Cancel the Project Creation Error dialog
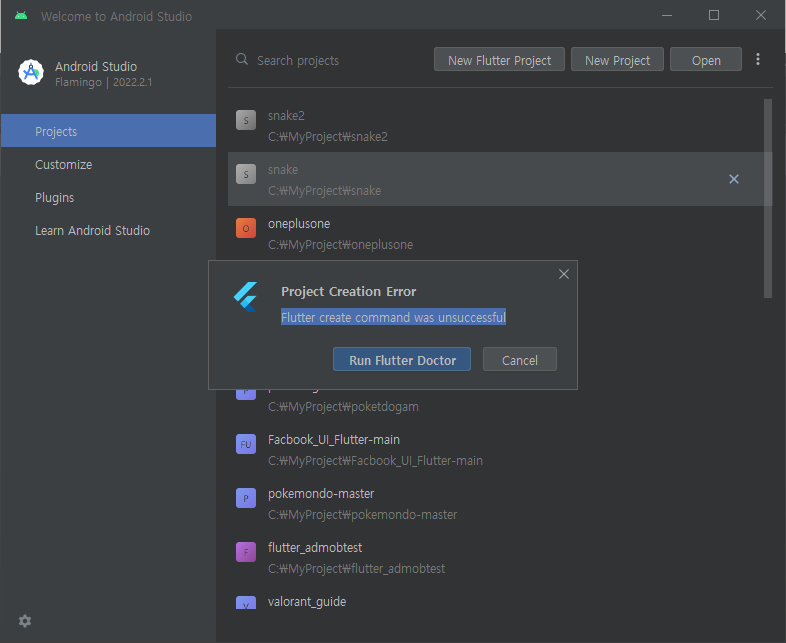Viewport: 786px width, 643px height. pos(519,359)
